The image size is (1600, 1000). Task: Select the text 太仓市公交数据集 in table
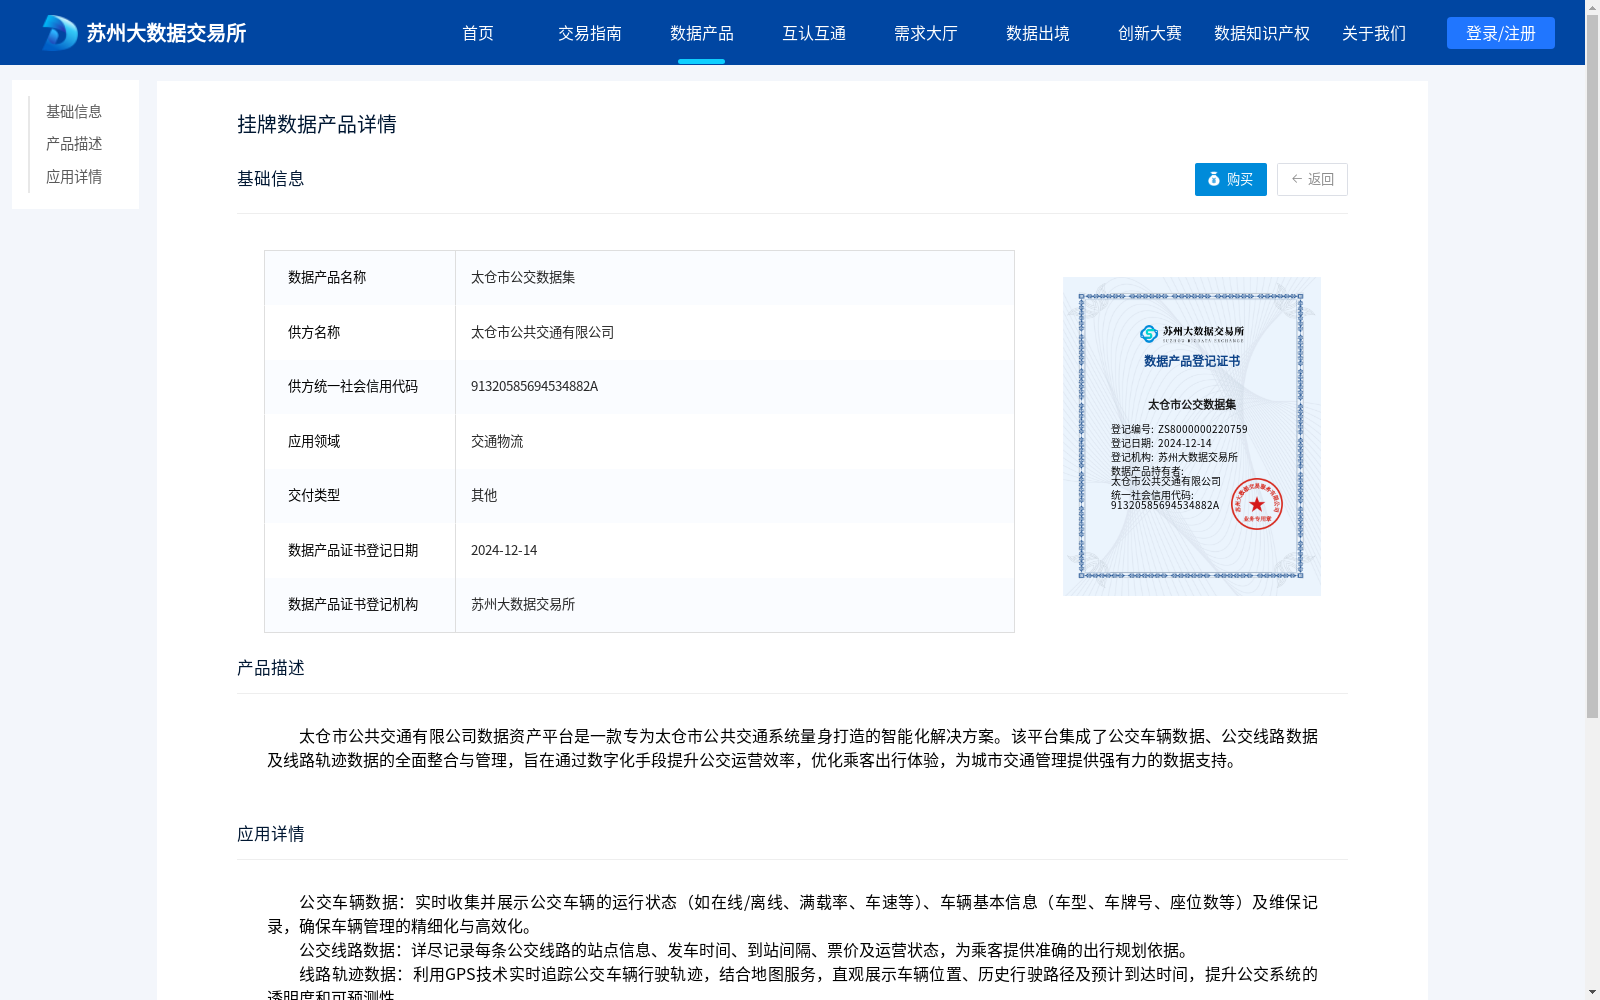click(523, 278)
